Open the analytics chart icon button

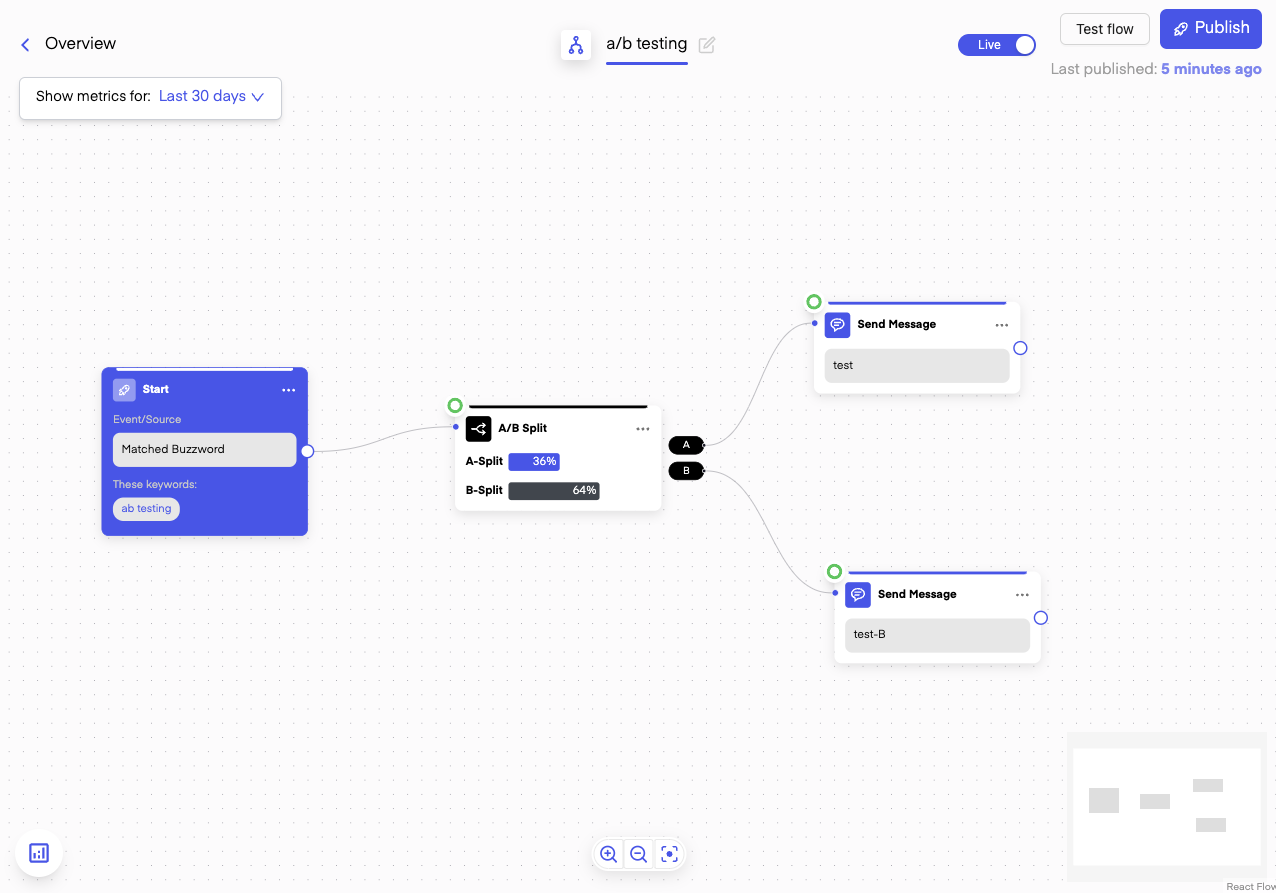(x=39, y=853)
